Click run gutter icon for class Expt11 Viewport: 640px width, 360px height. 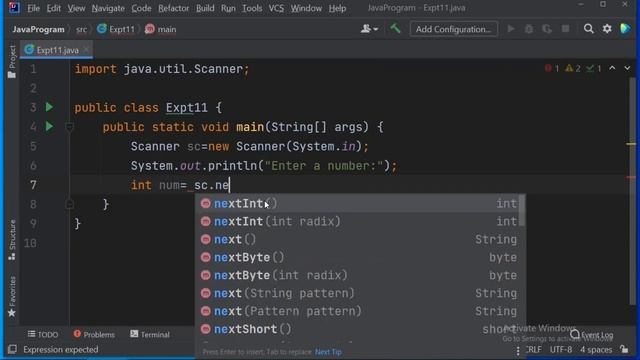click(49, 107)
